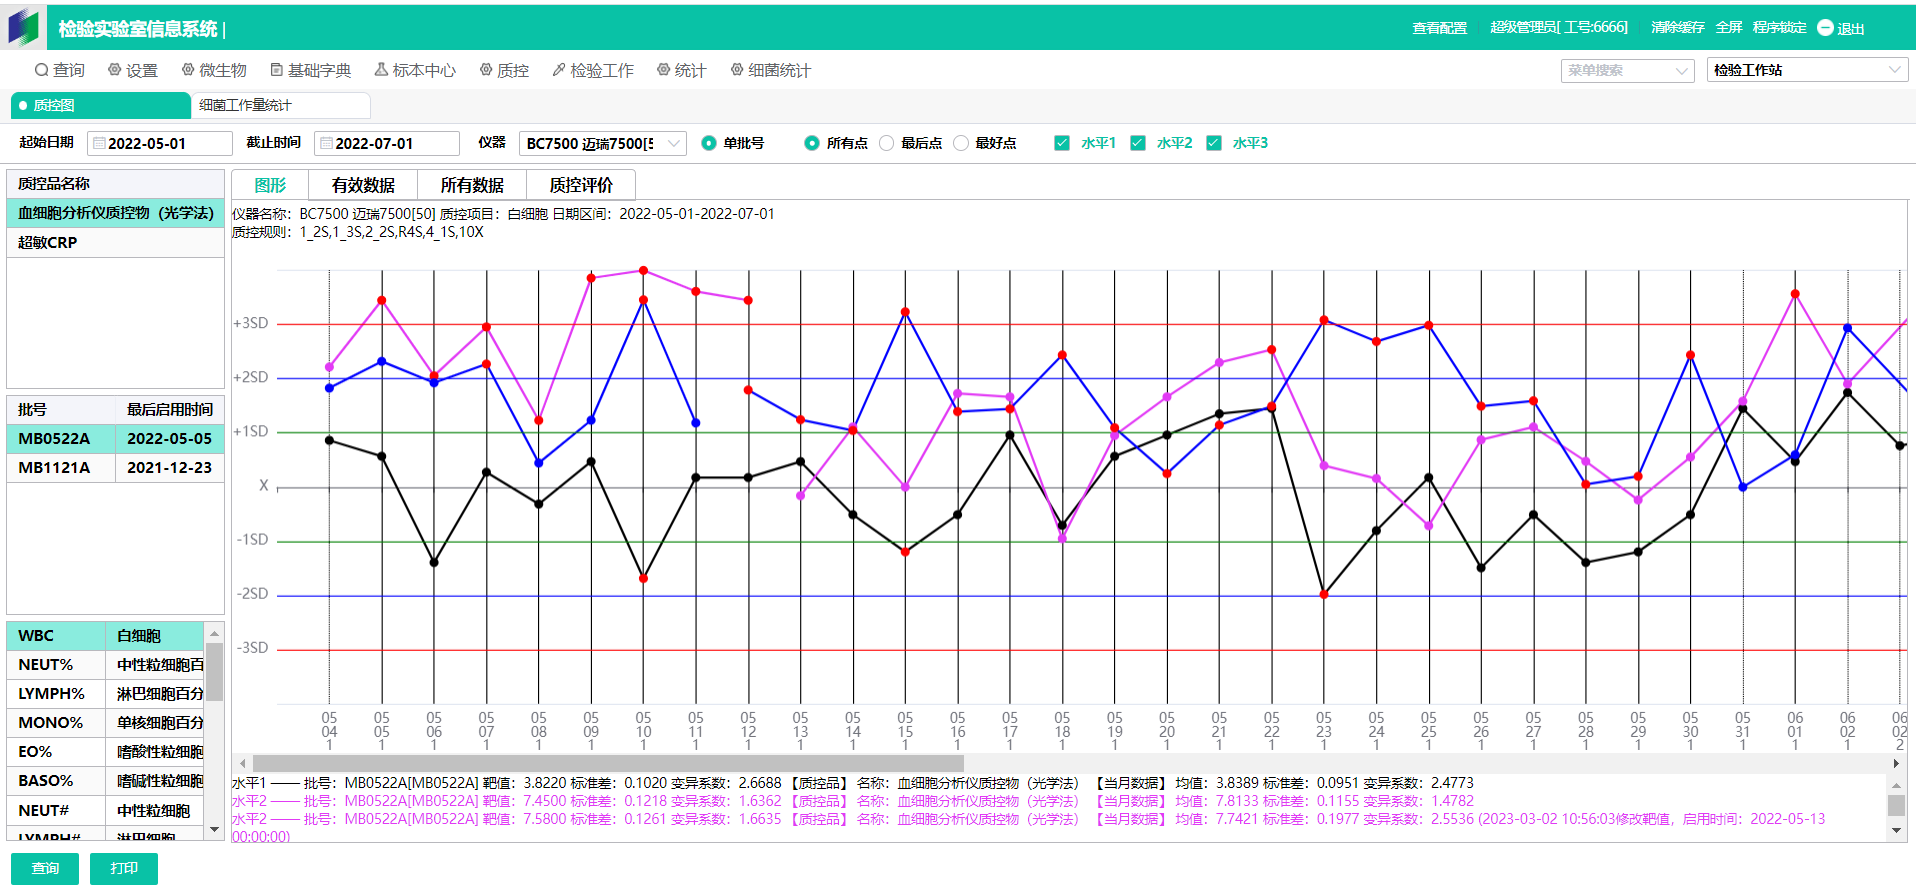Open the 质控 menu
This screenshot has height=896, width=1916.
click(504, 70)
